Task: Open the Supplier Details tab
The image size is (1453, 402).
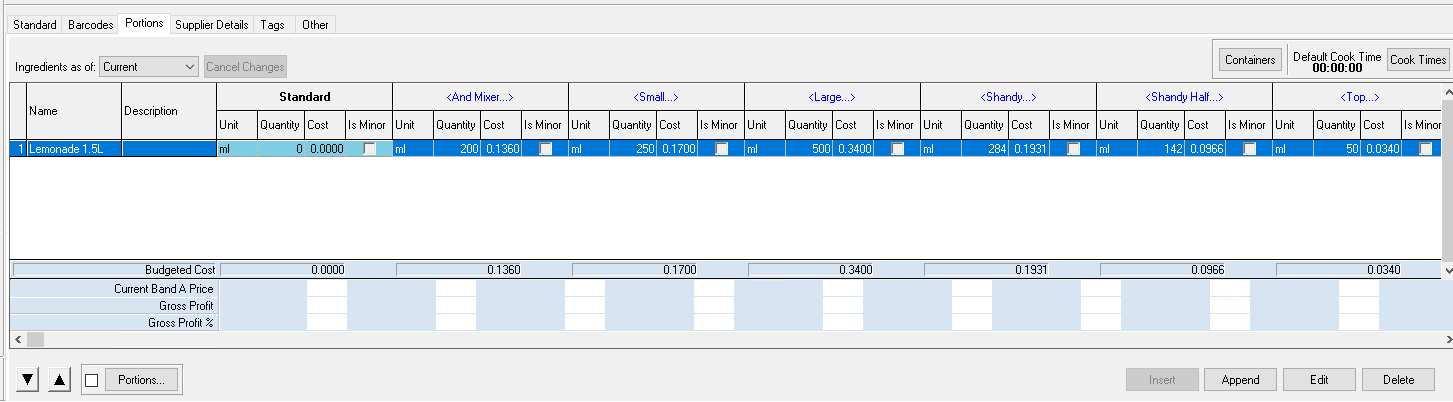Action: [211, 25]
